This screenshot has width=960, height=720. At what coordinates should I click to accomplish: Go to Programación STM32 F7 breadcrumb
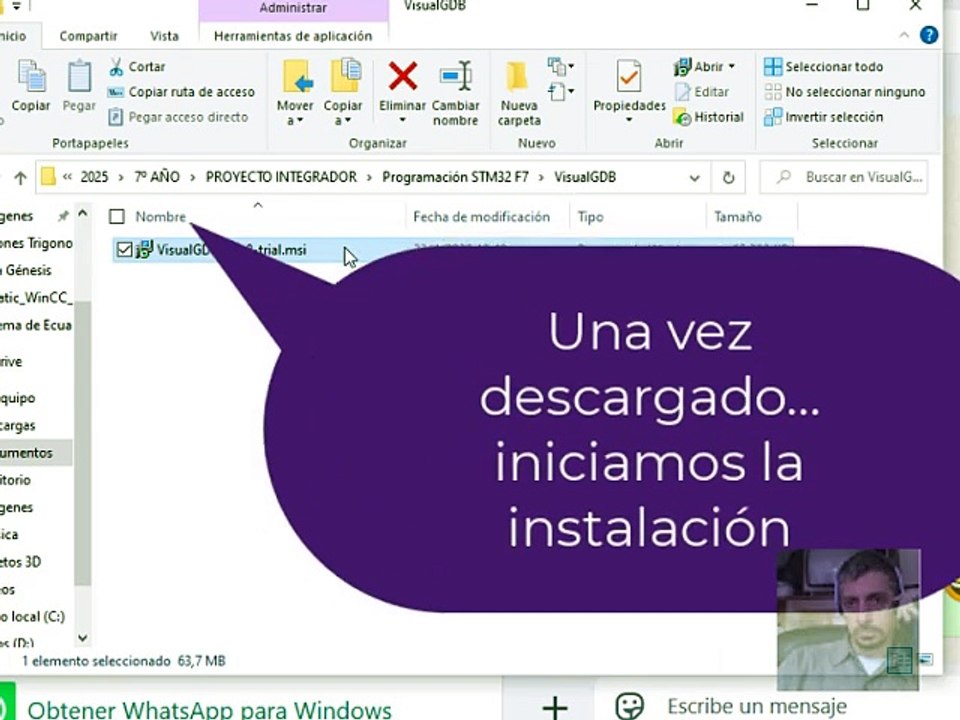pos(455,177)
